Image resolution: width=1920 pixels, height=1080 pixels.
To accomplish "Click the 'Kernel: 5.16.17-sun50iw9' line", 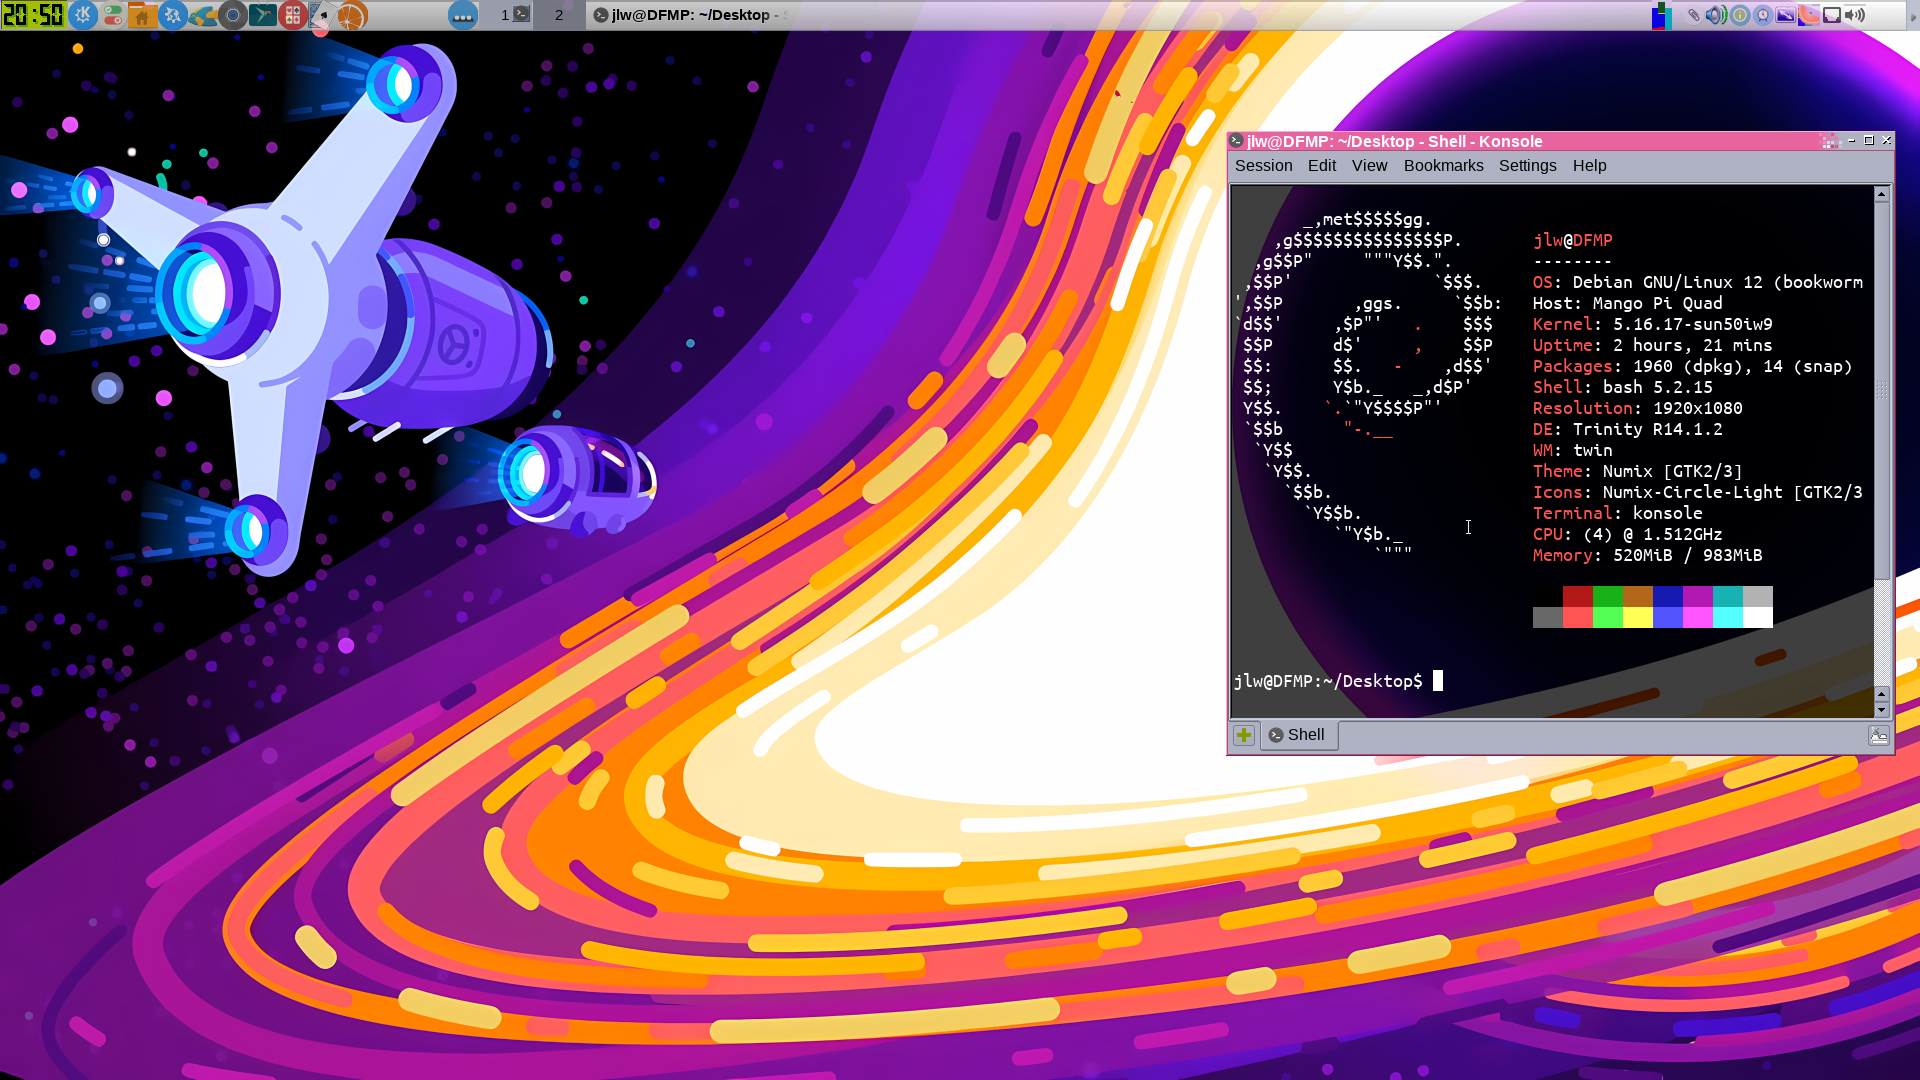I will [1652, 324].
